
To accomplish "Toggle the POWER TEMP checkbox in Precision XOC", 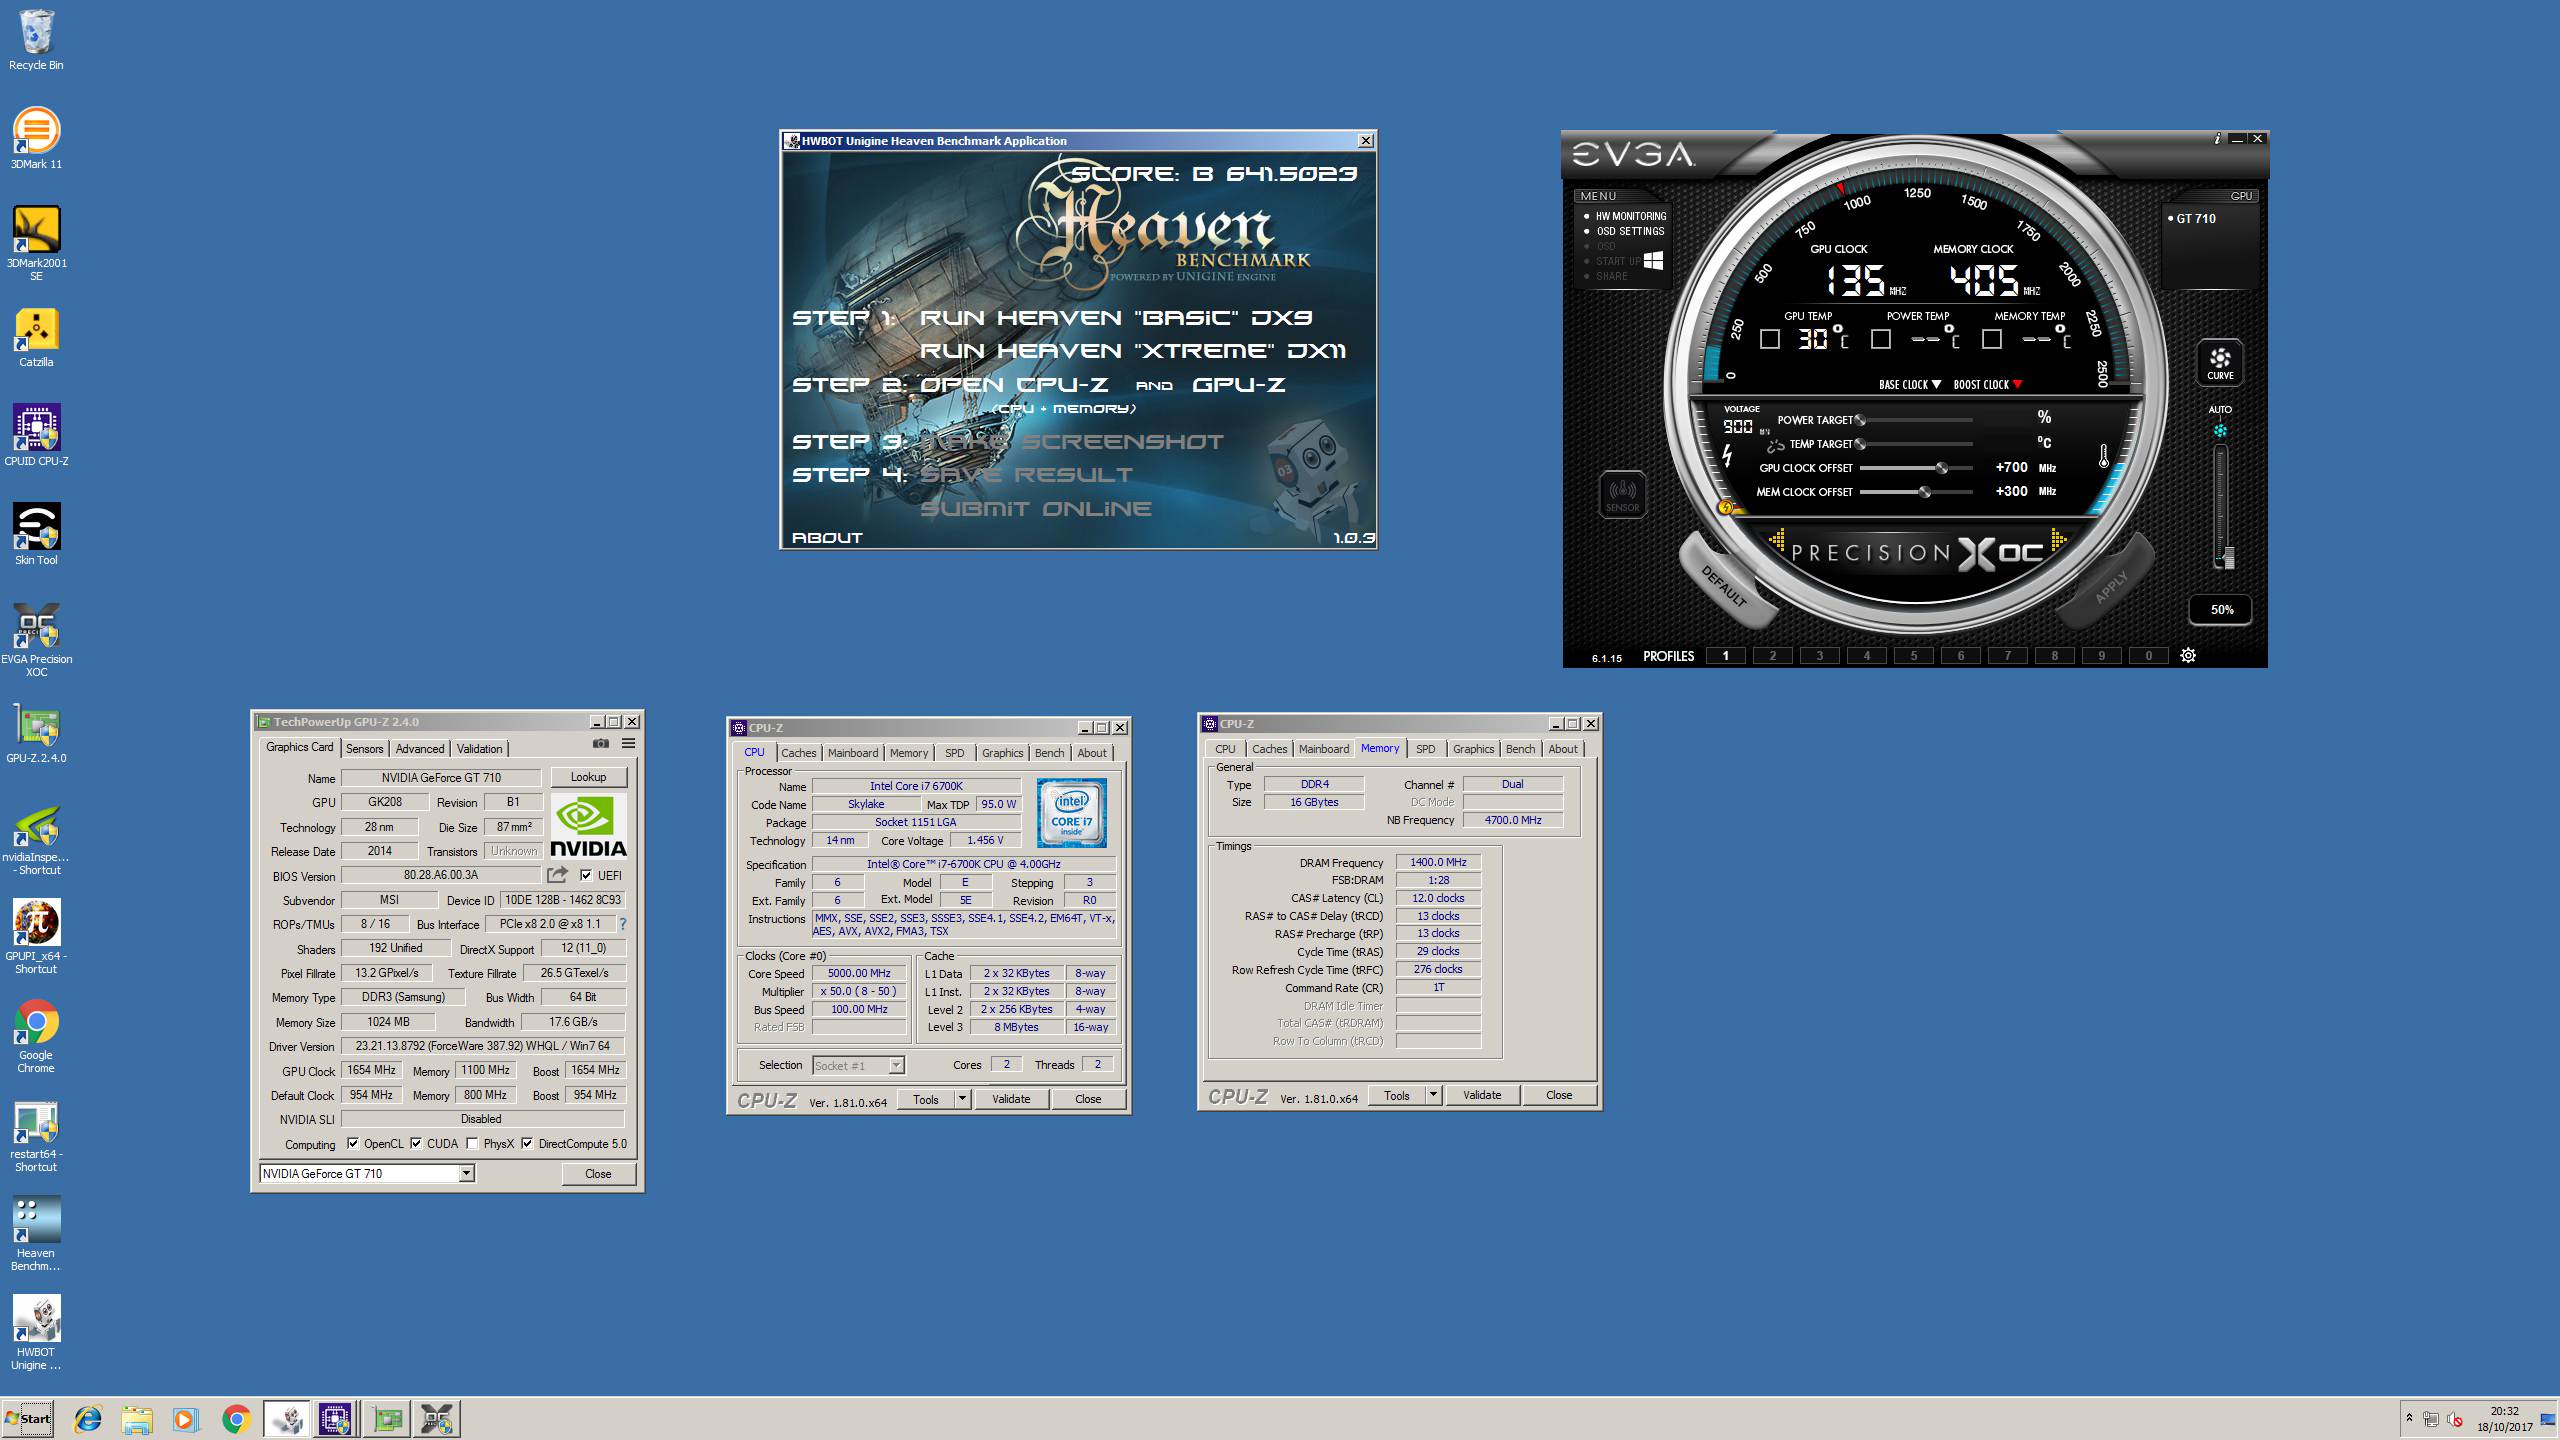I will (x=1881, y=339).
